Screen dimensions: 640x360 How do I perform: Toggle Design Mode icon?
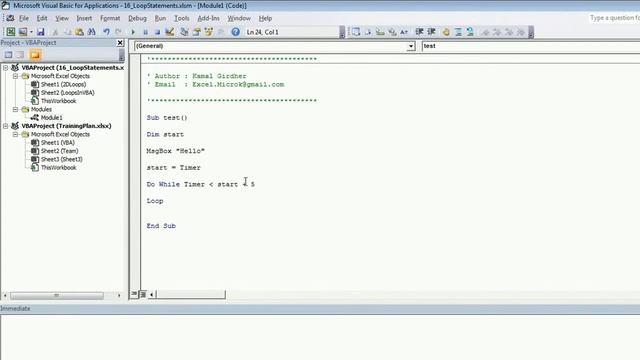170,32
